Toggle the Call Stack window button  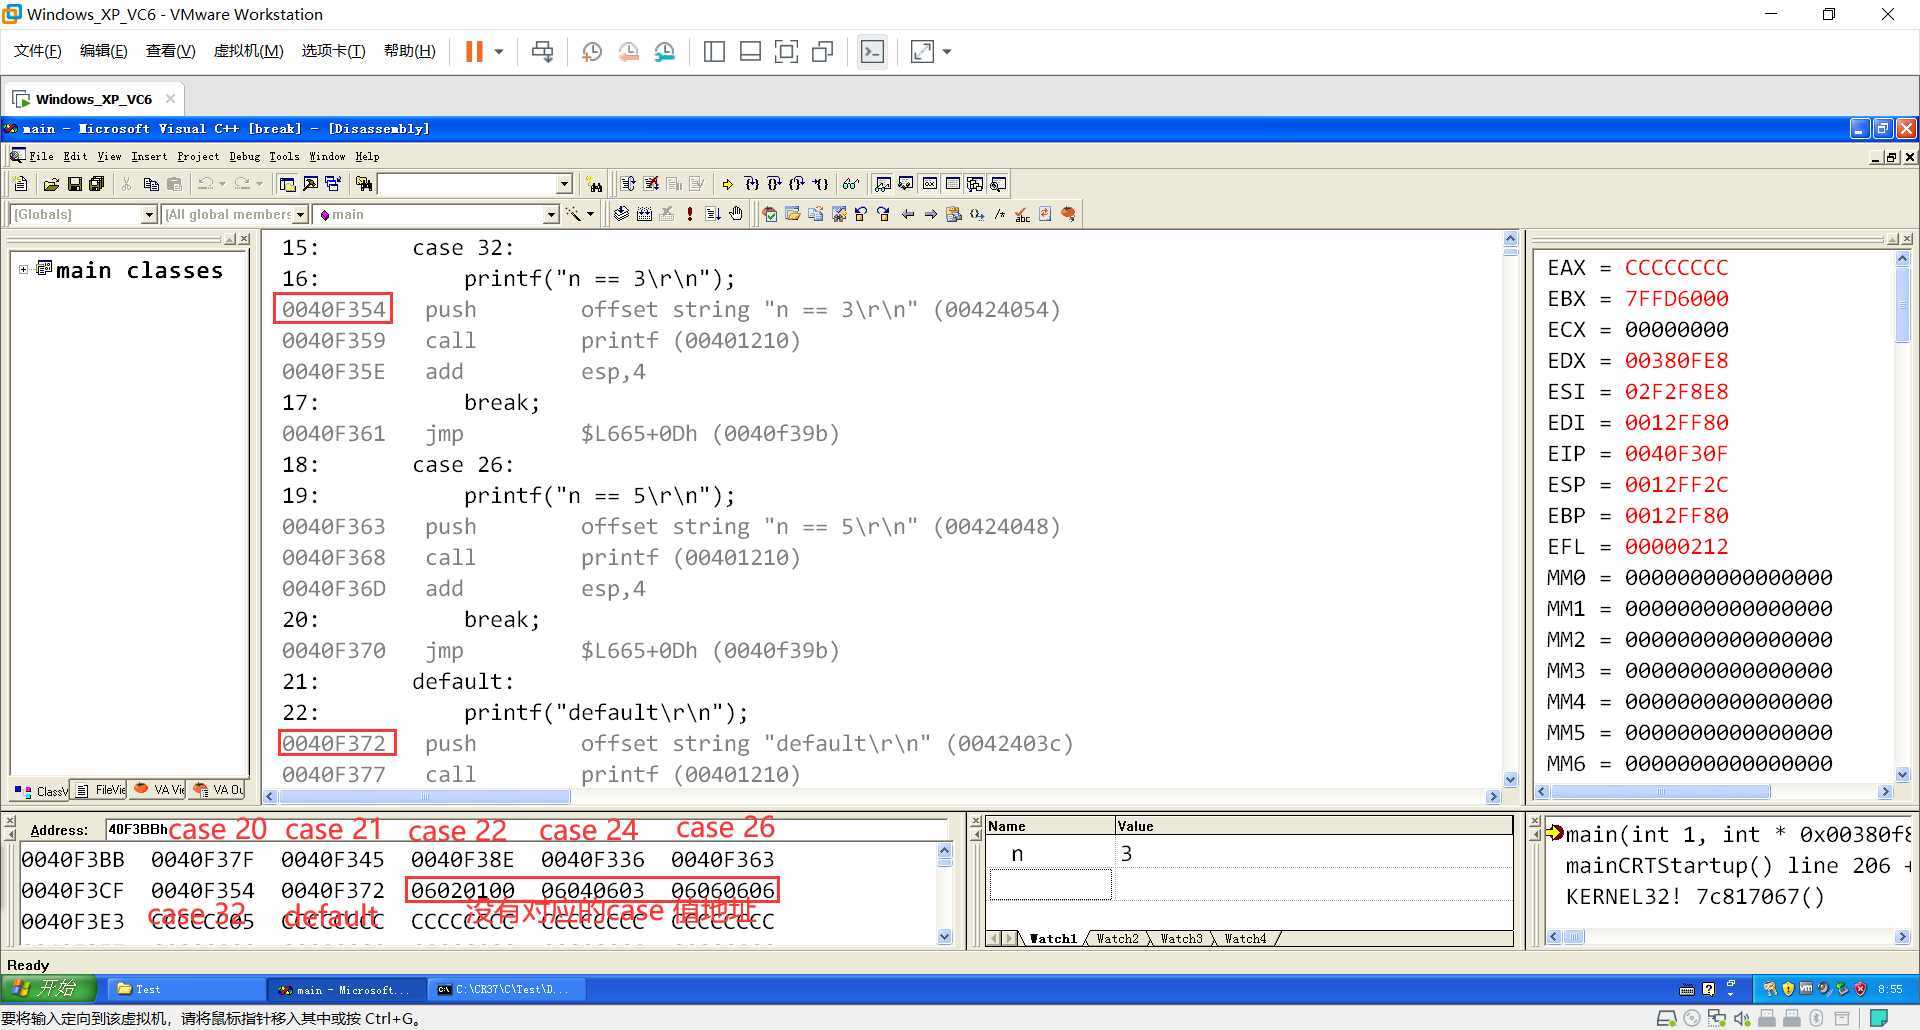click(x=975, y=184)
